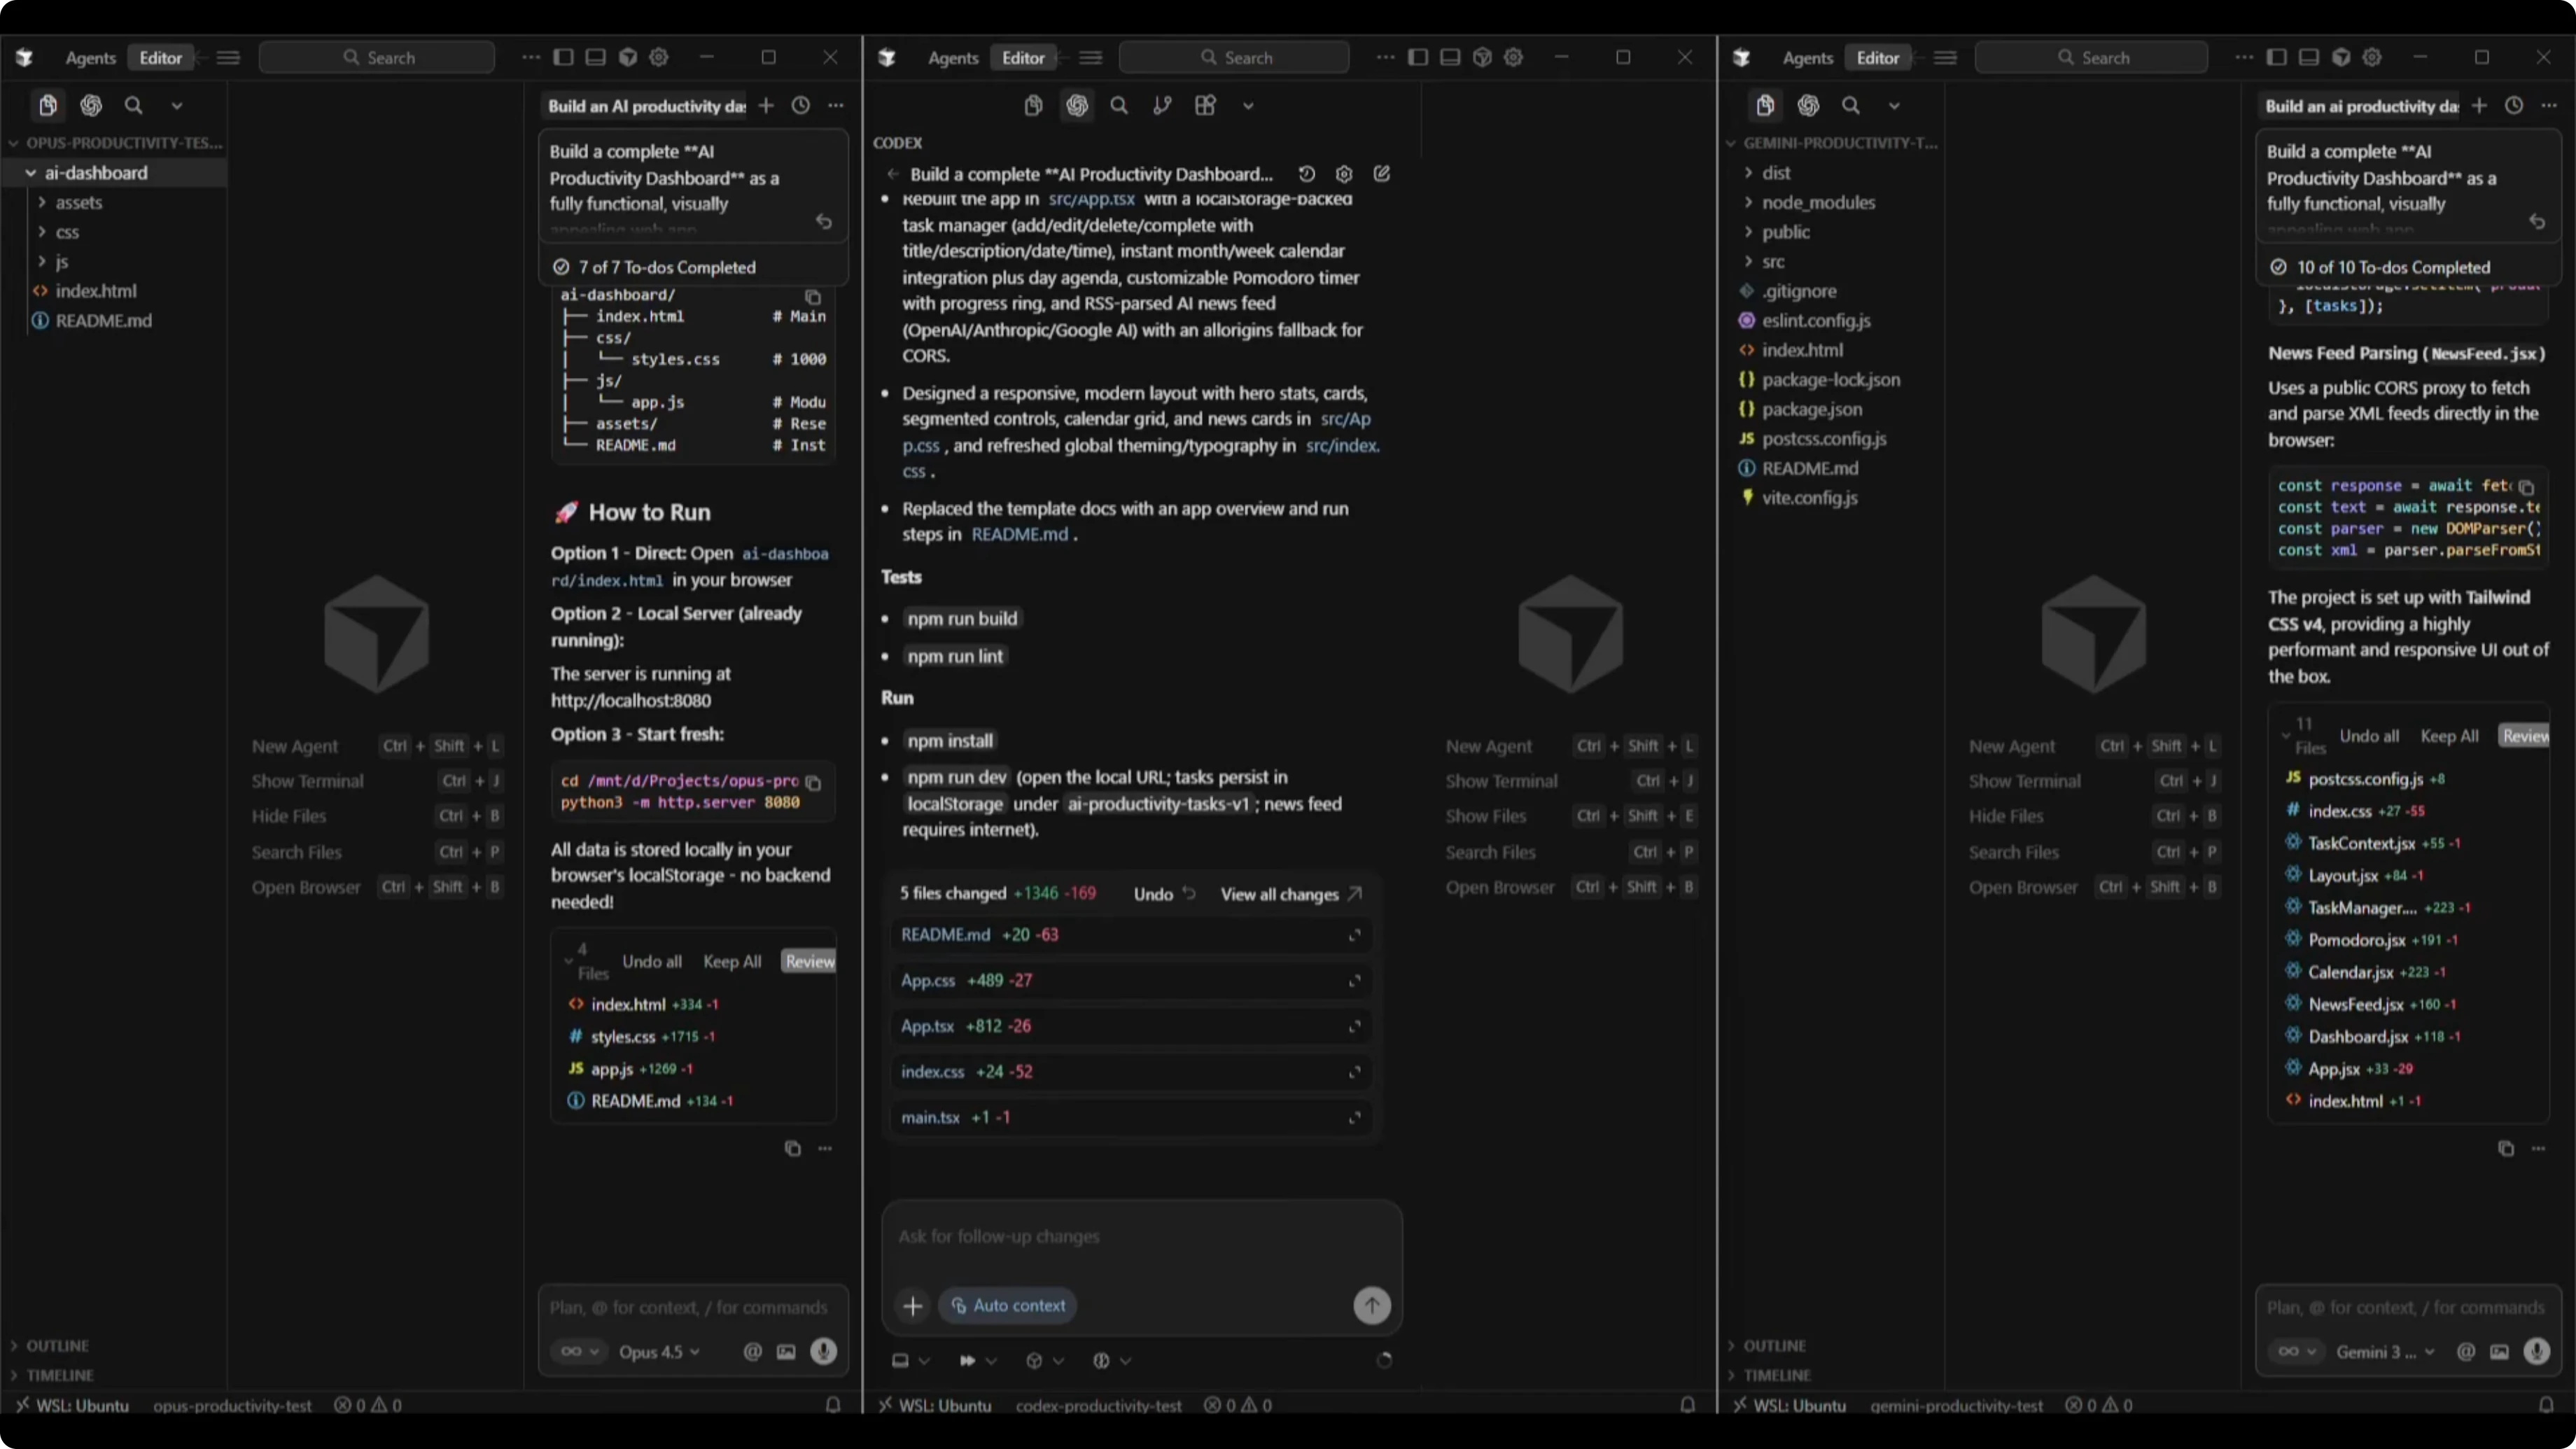Click the Codex send arrow button
The height and width of the screenshot is (1449, 2576).
pos(1371,1305)
